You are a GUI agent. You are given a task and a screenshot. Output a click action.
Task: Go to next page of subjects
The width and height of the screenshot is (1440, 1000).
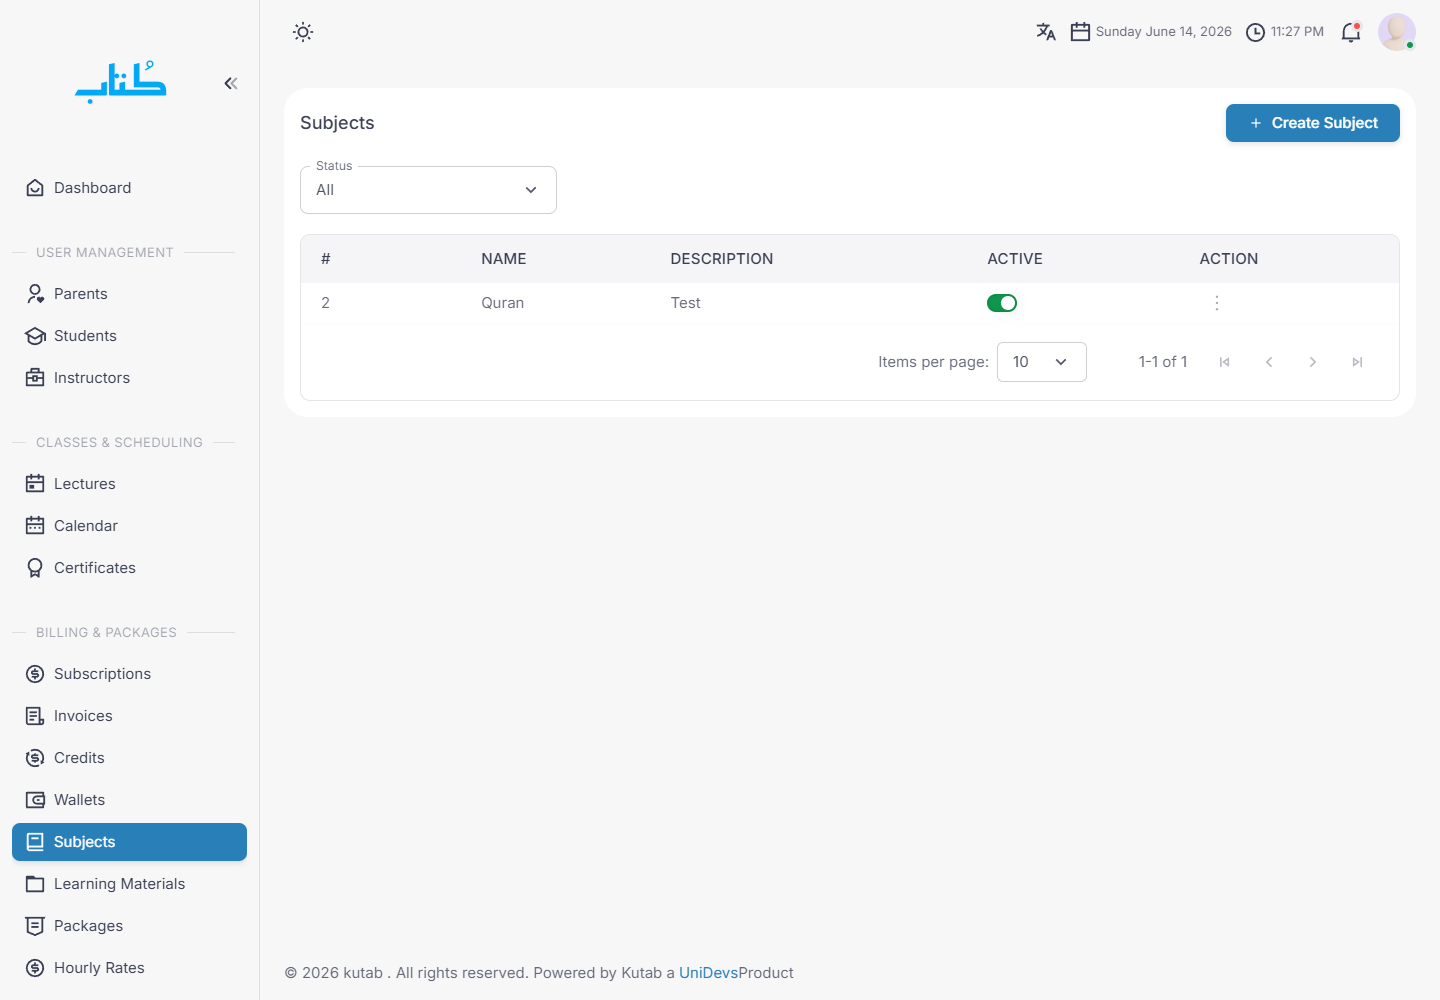click(1313, 362)
